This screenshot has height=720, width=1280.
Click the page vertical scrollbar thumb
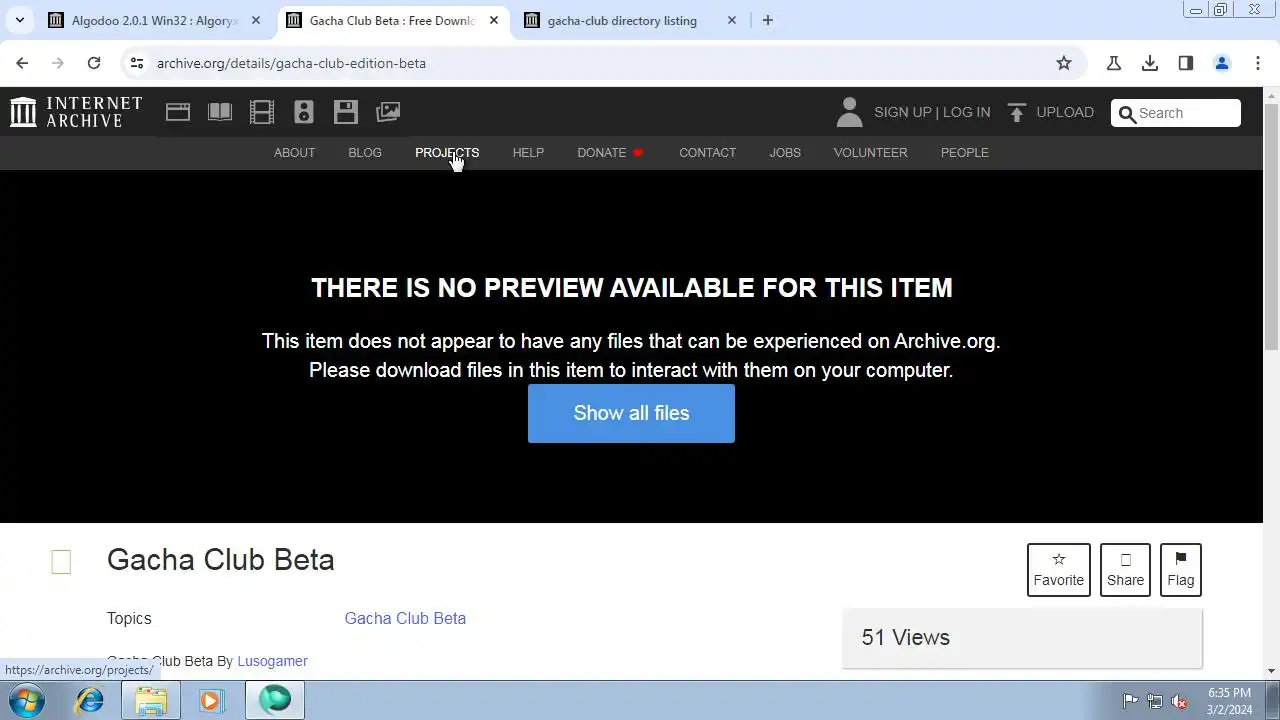tap(1271, 227)
